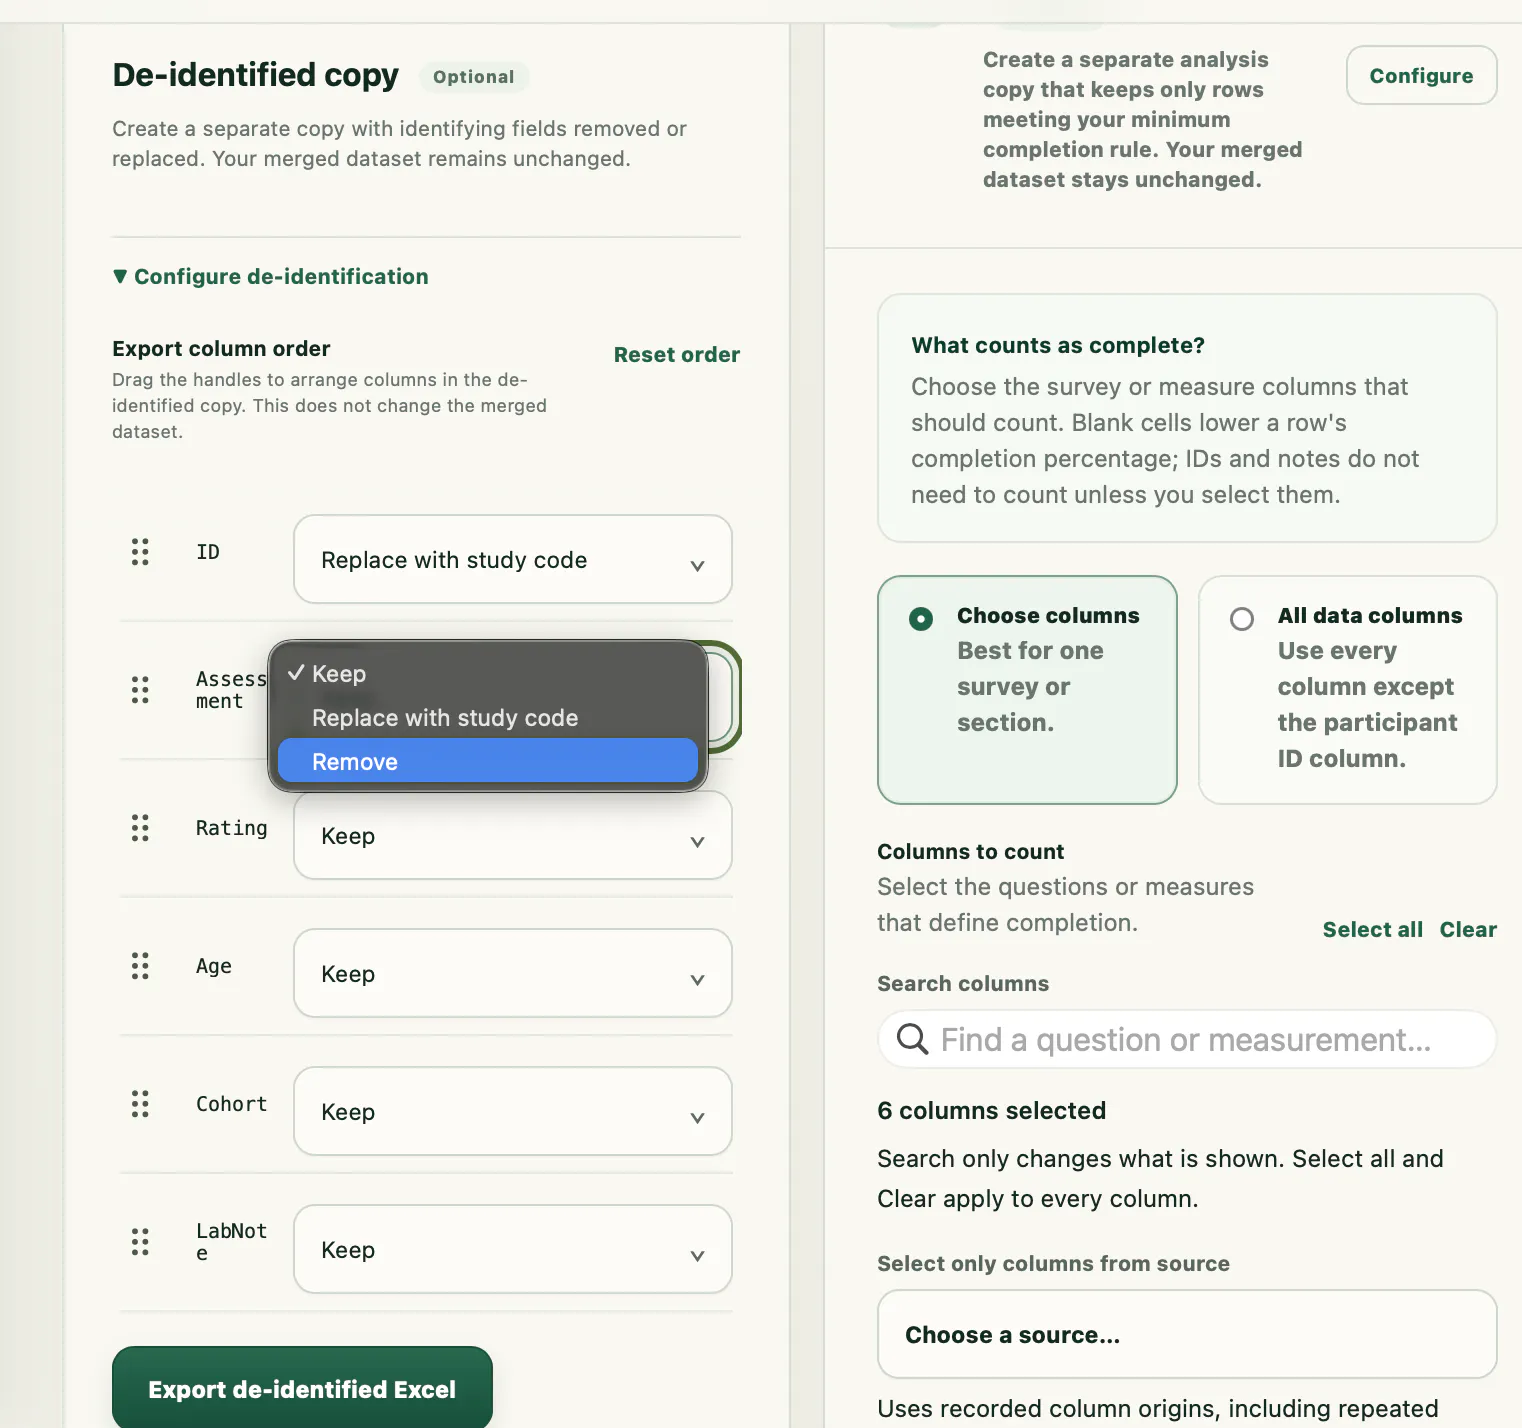
Task: Click the Age column name
Action: click(x=214, y=966)
